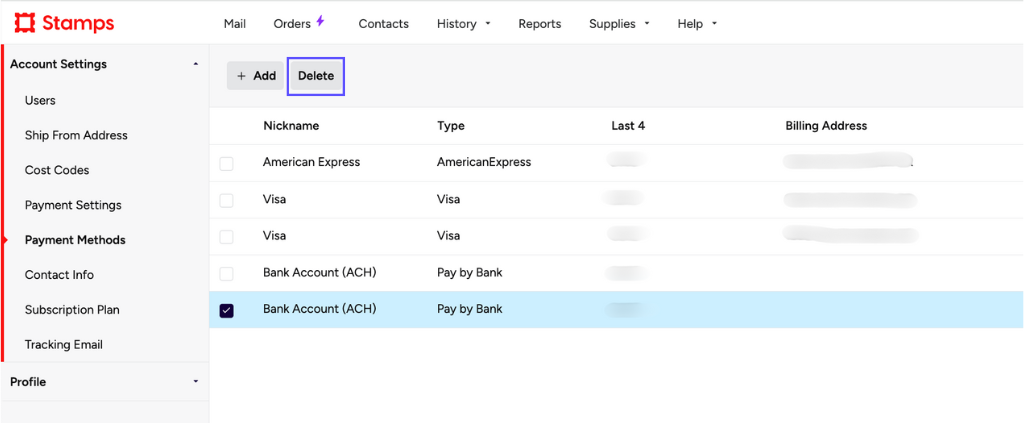1024x423 pixels.
Task: Open Contact Info settings
Action: coord(59,275)
